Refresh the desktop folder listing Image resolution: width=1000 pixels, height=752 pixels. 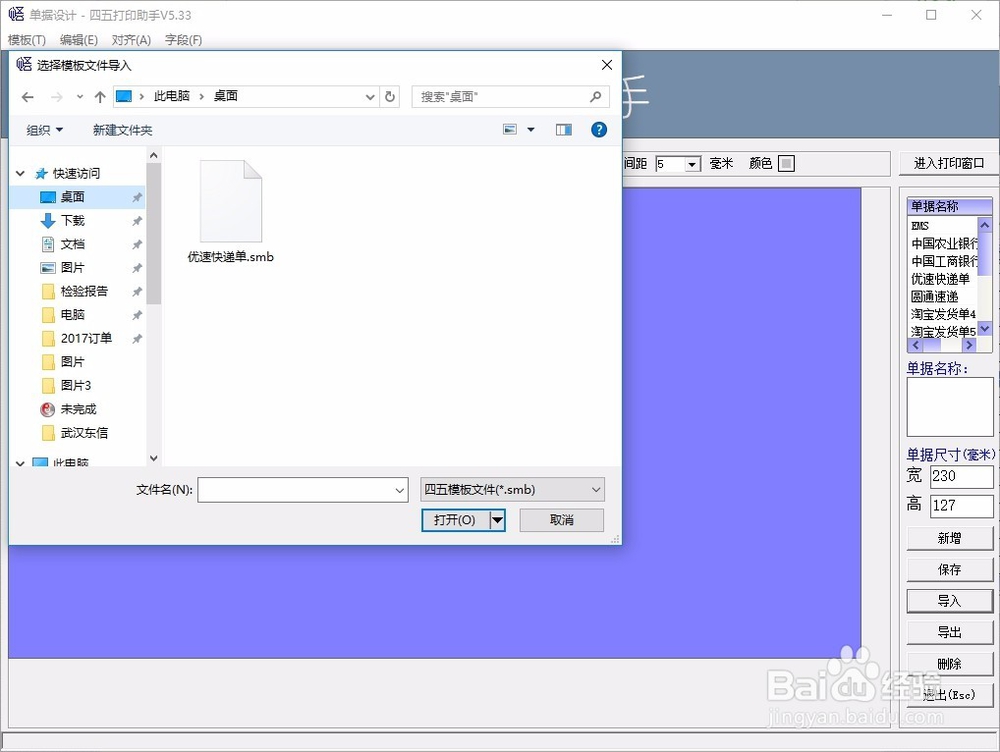click(x=390, y=97)
